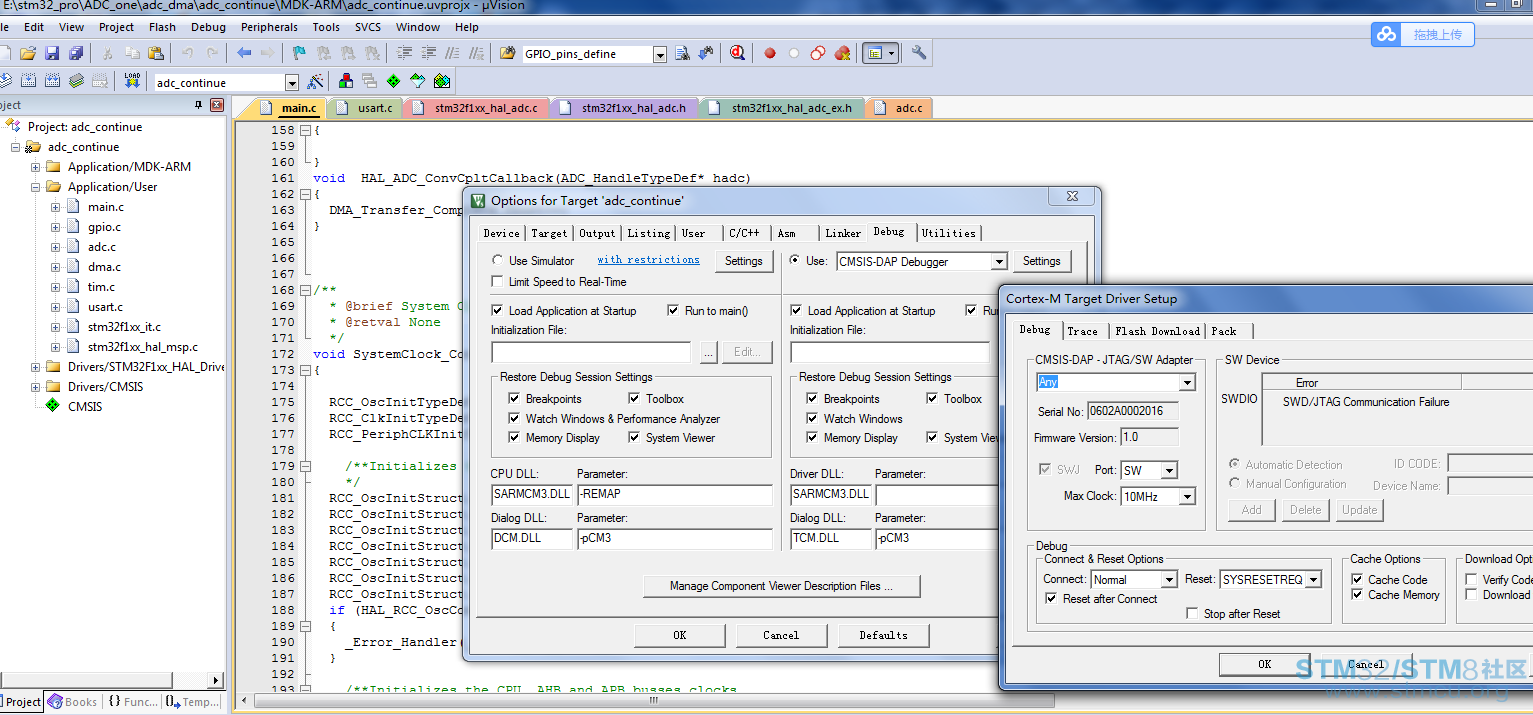Open the Flash menu

point(162,27)
